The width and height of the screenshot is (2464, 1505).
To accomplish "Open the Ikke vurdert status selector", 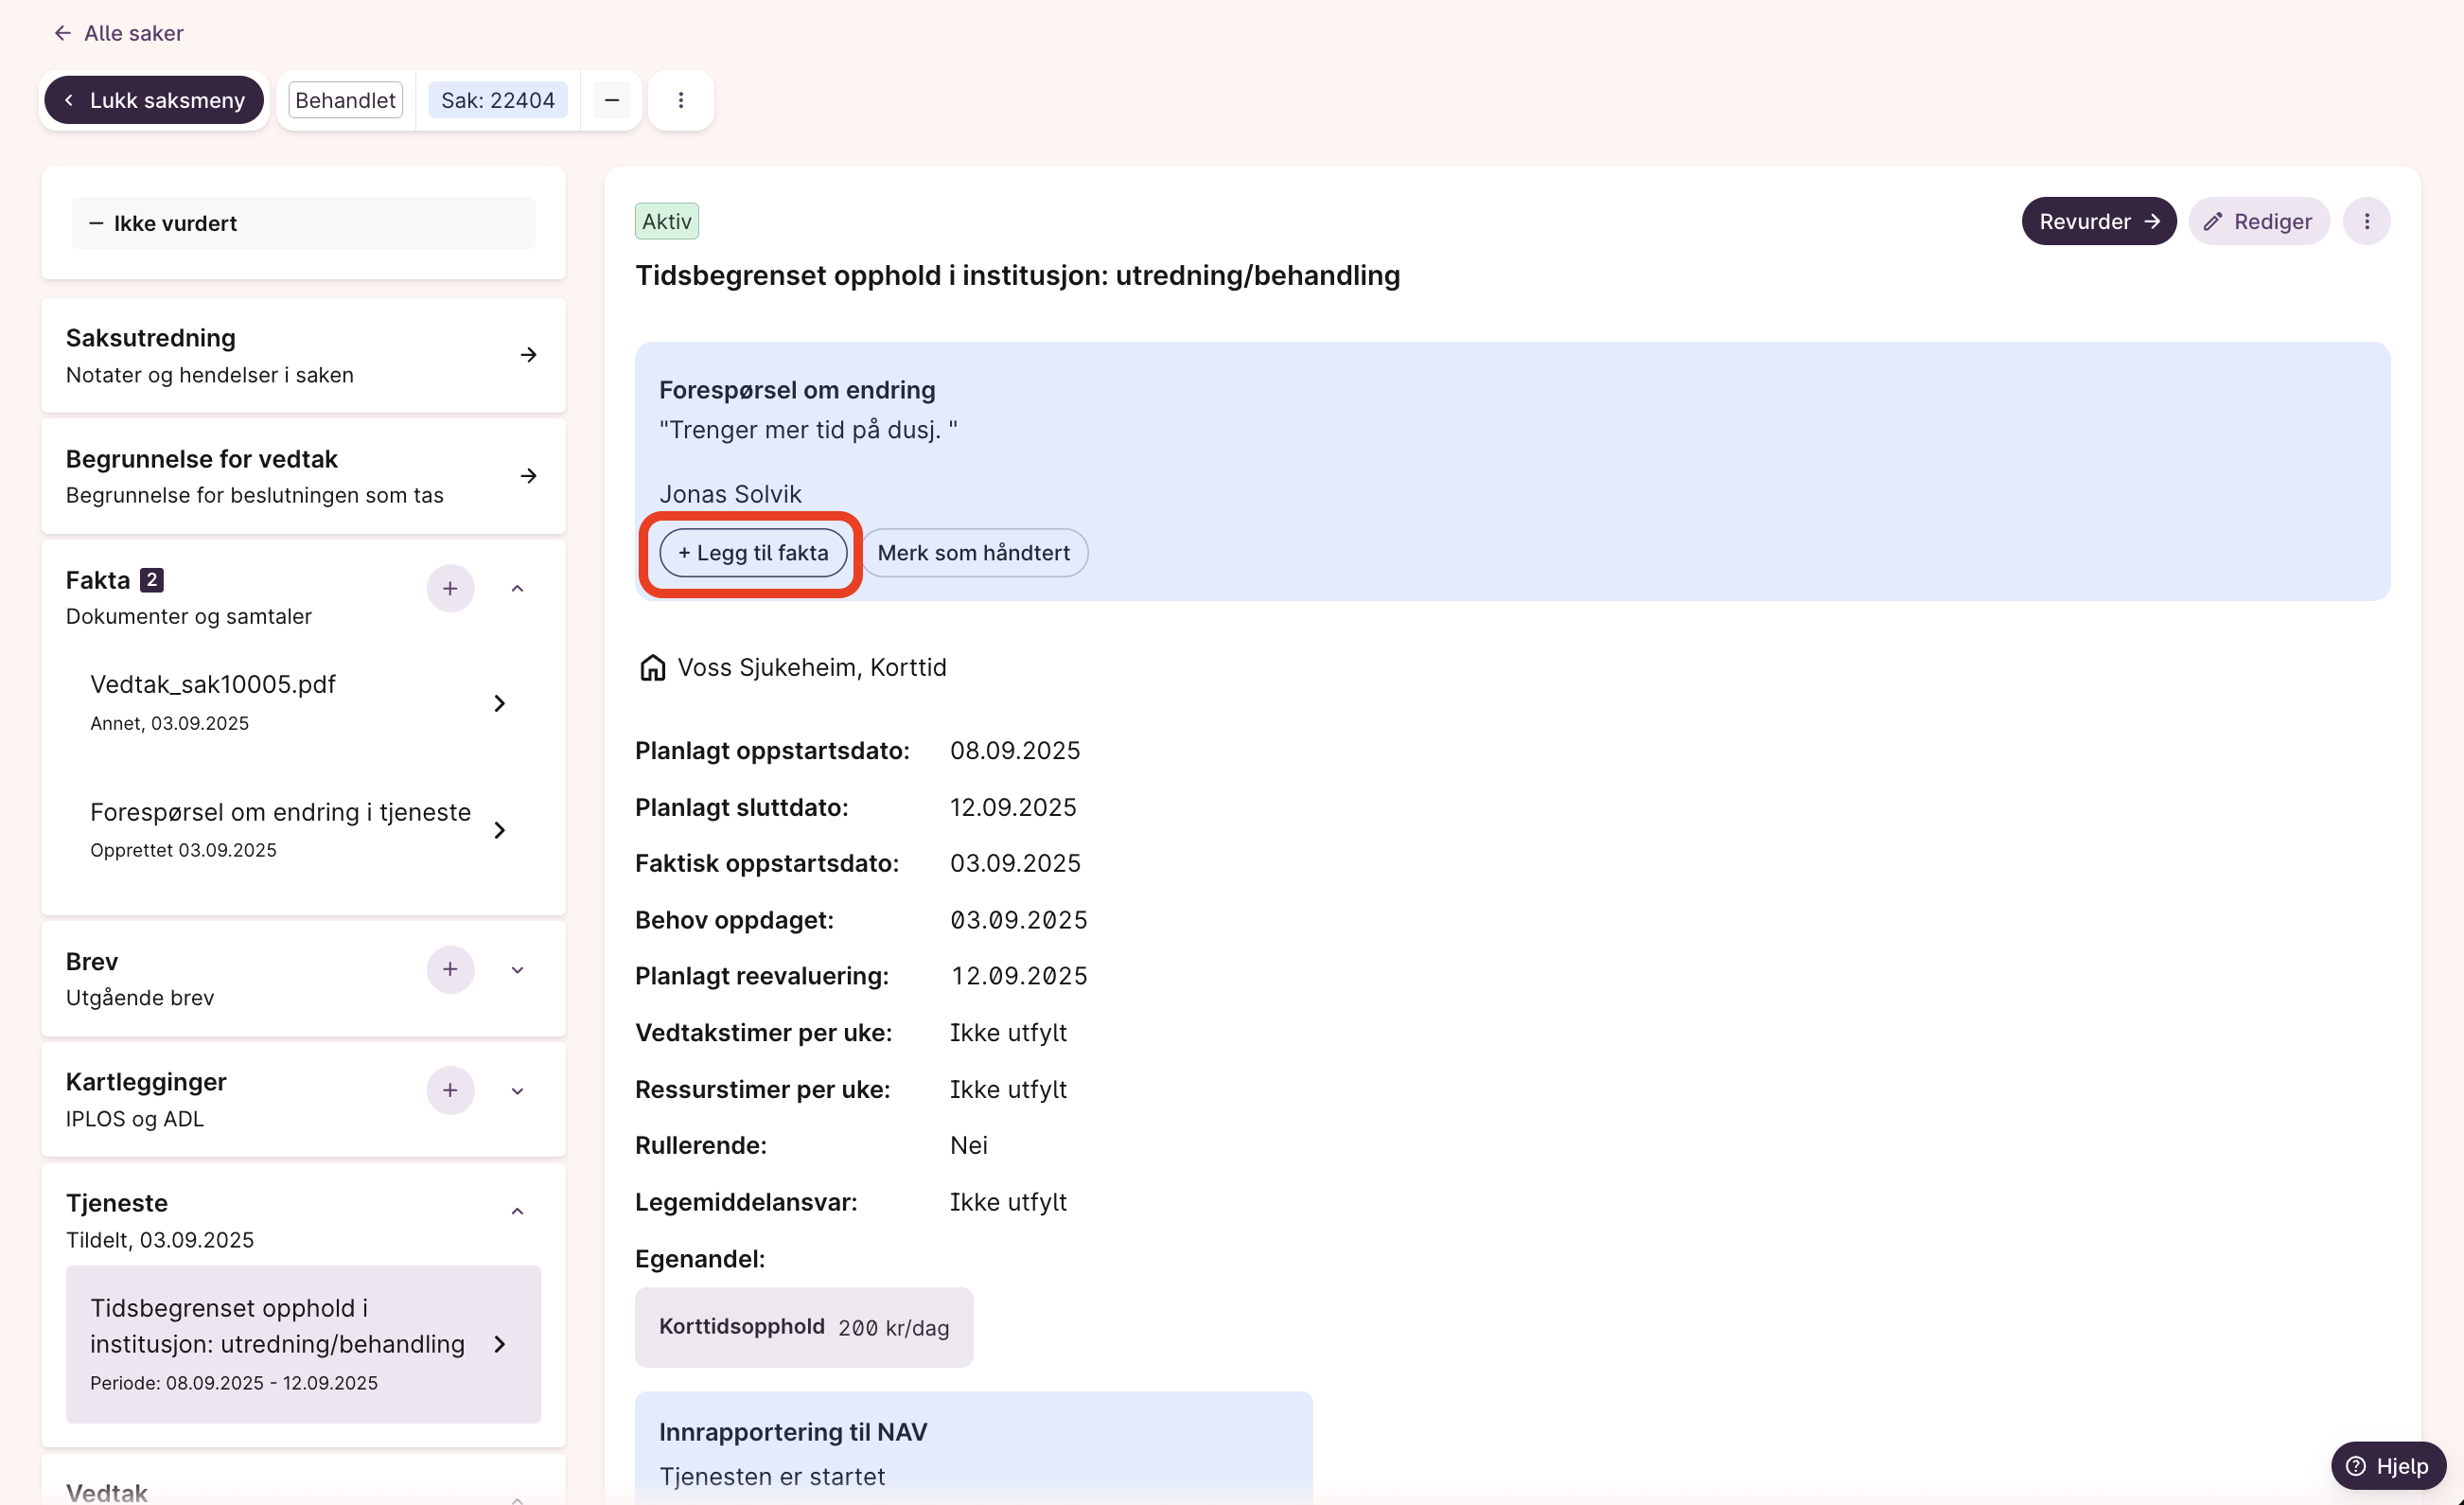I will [x=303, y=223].
